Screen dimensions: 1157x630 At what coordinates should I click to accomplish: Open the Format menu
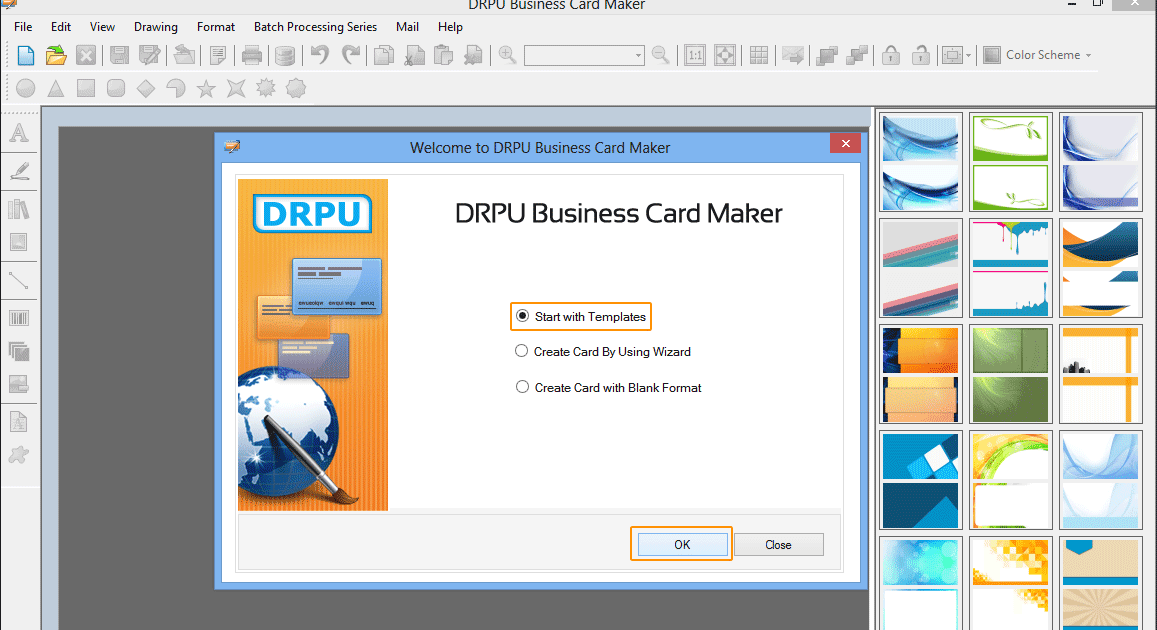[x=215, y=27]
